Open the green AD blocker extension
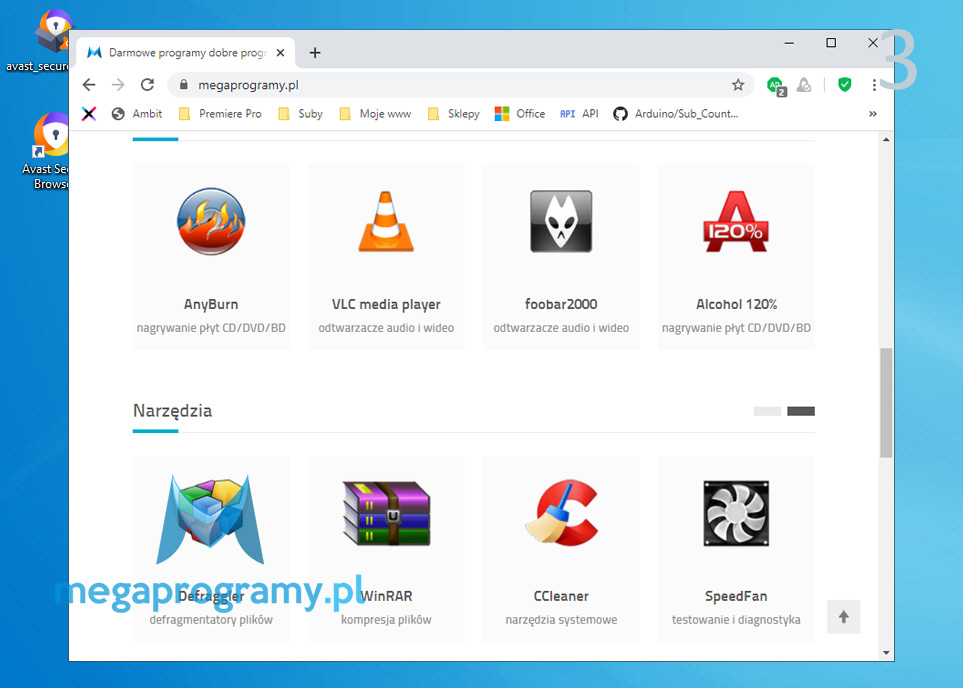Screen dimensions: 963x688 coord(776,85)
